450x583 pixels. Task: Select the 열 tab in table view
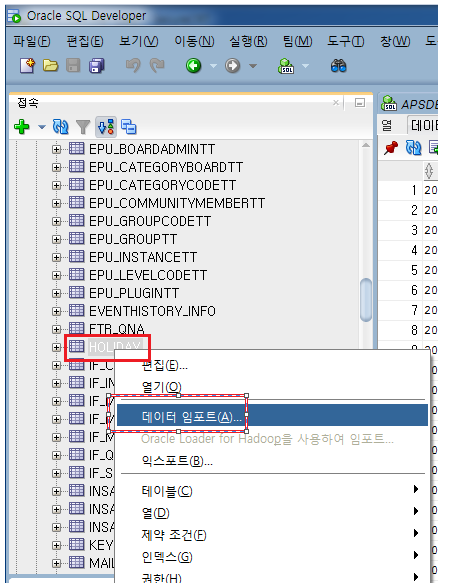(x=387, y=125)
